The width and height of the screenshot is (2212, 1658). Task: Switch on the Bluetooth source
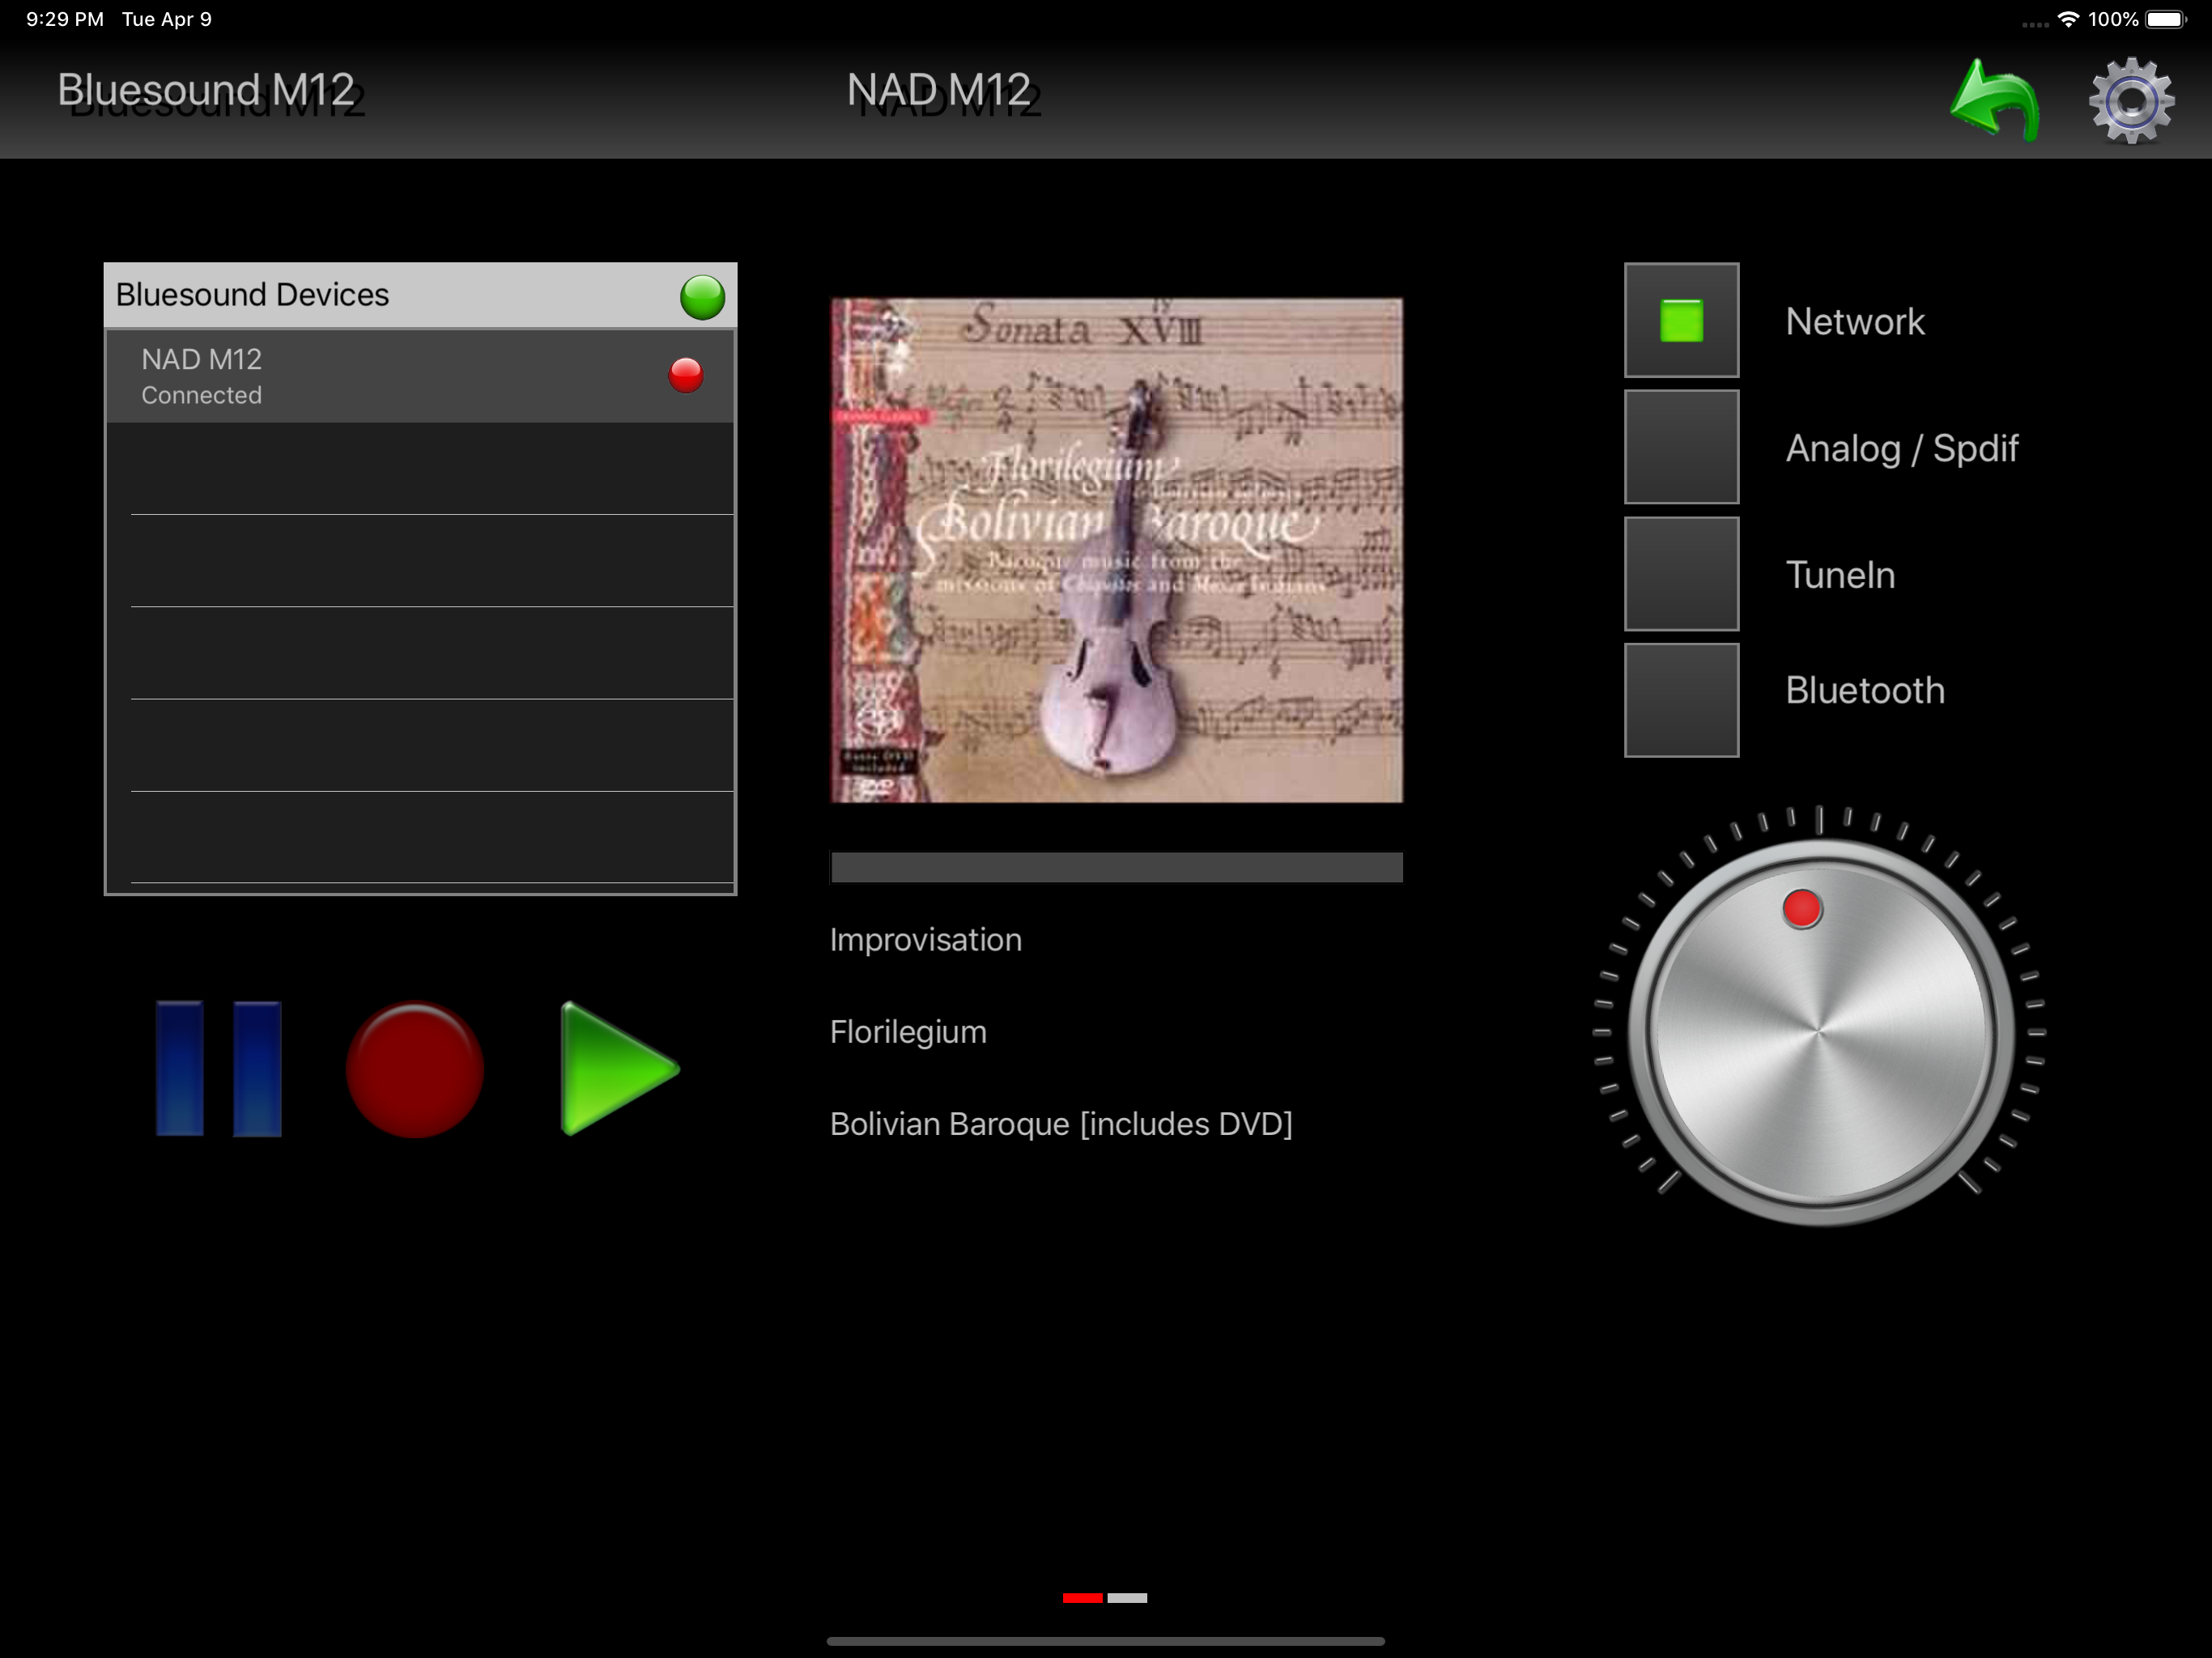[1681, 700]
